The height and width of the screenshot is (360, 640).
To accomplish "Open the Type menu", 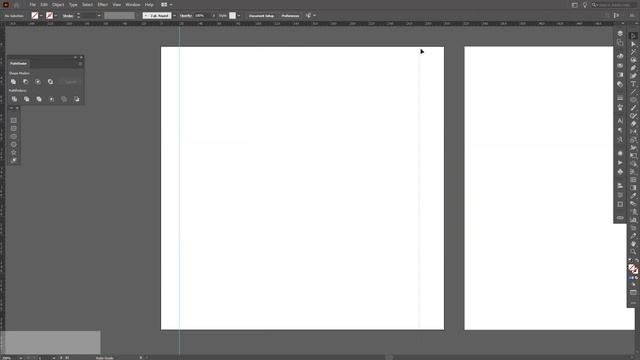I will tap(73, 4).
